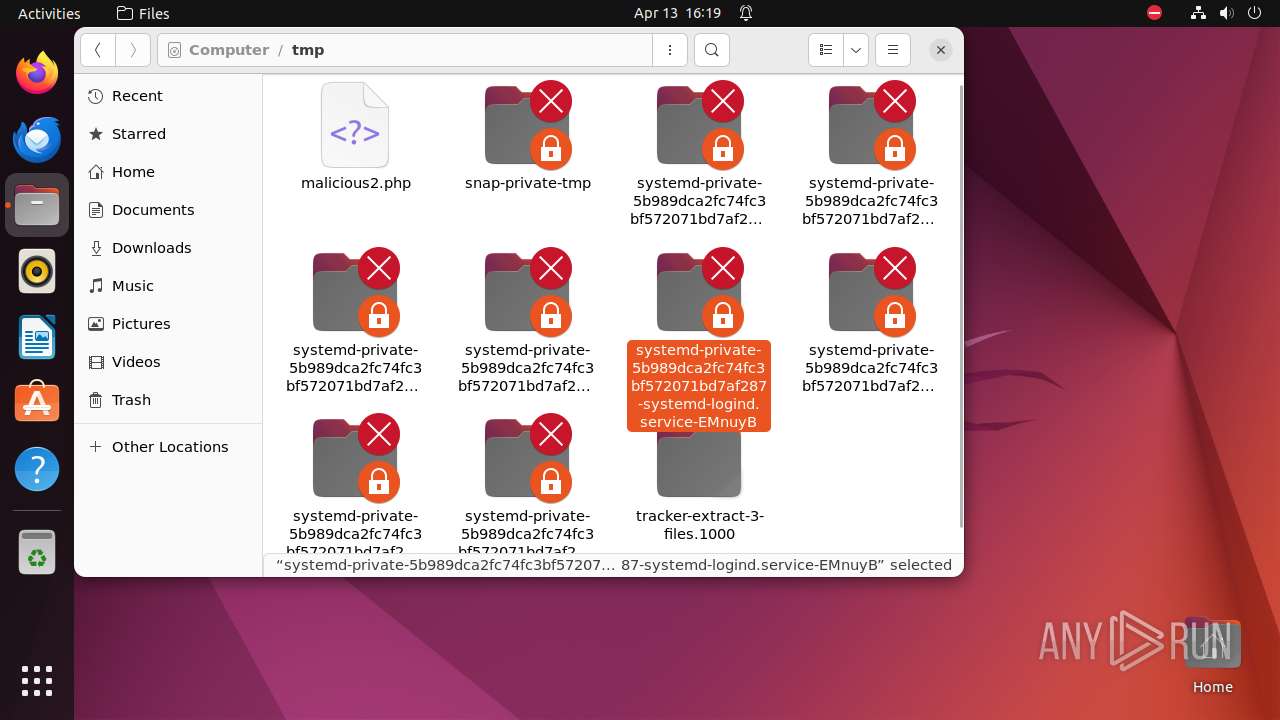Select the tracker-extract-3-files.1000 folder
Image resolution: width=1280 pixels, height=720 pixels.
[699, 465]
